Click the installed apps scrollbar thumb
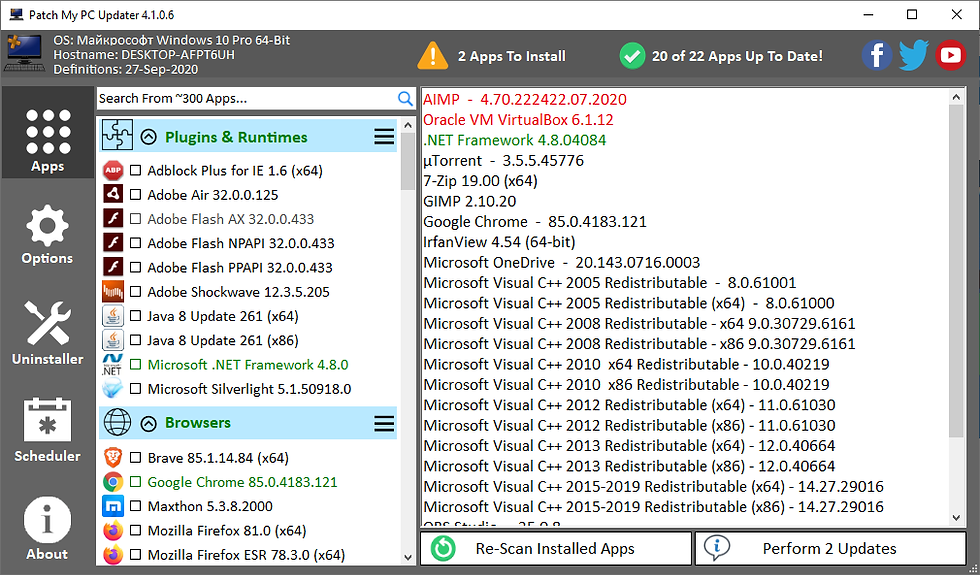 (956, 271)
